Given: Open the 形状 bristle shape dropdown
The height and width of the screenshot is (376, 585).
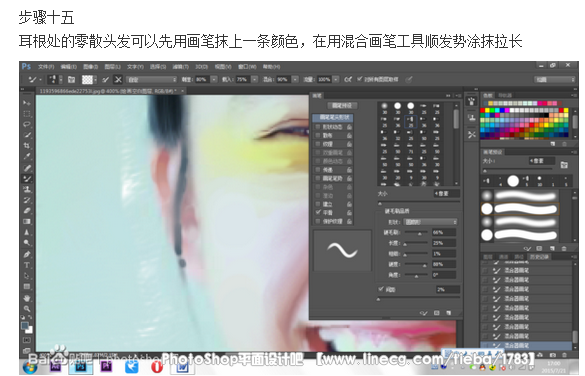Looking at the screenshot, I should coord(431,222).
